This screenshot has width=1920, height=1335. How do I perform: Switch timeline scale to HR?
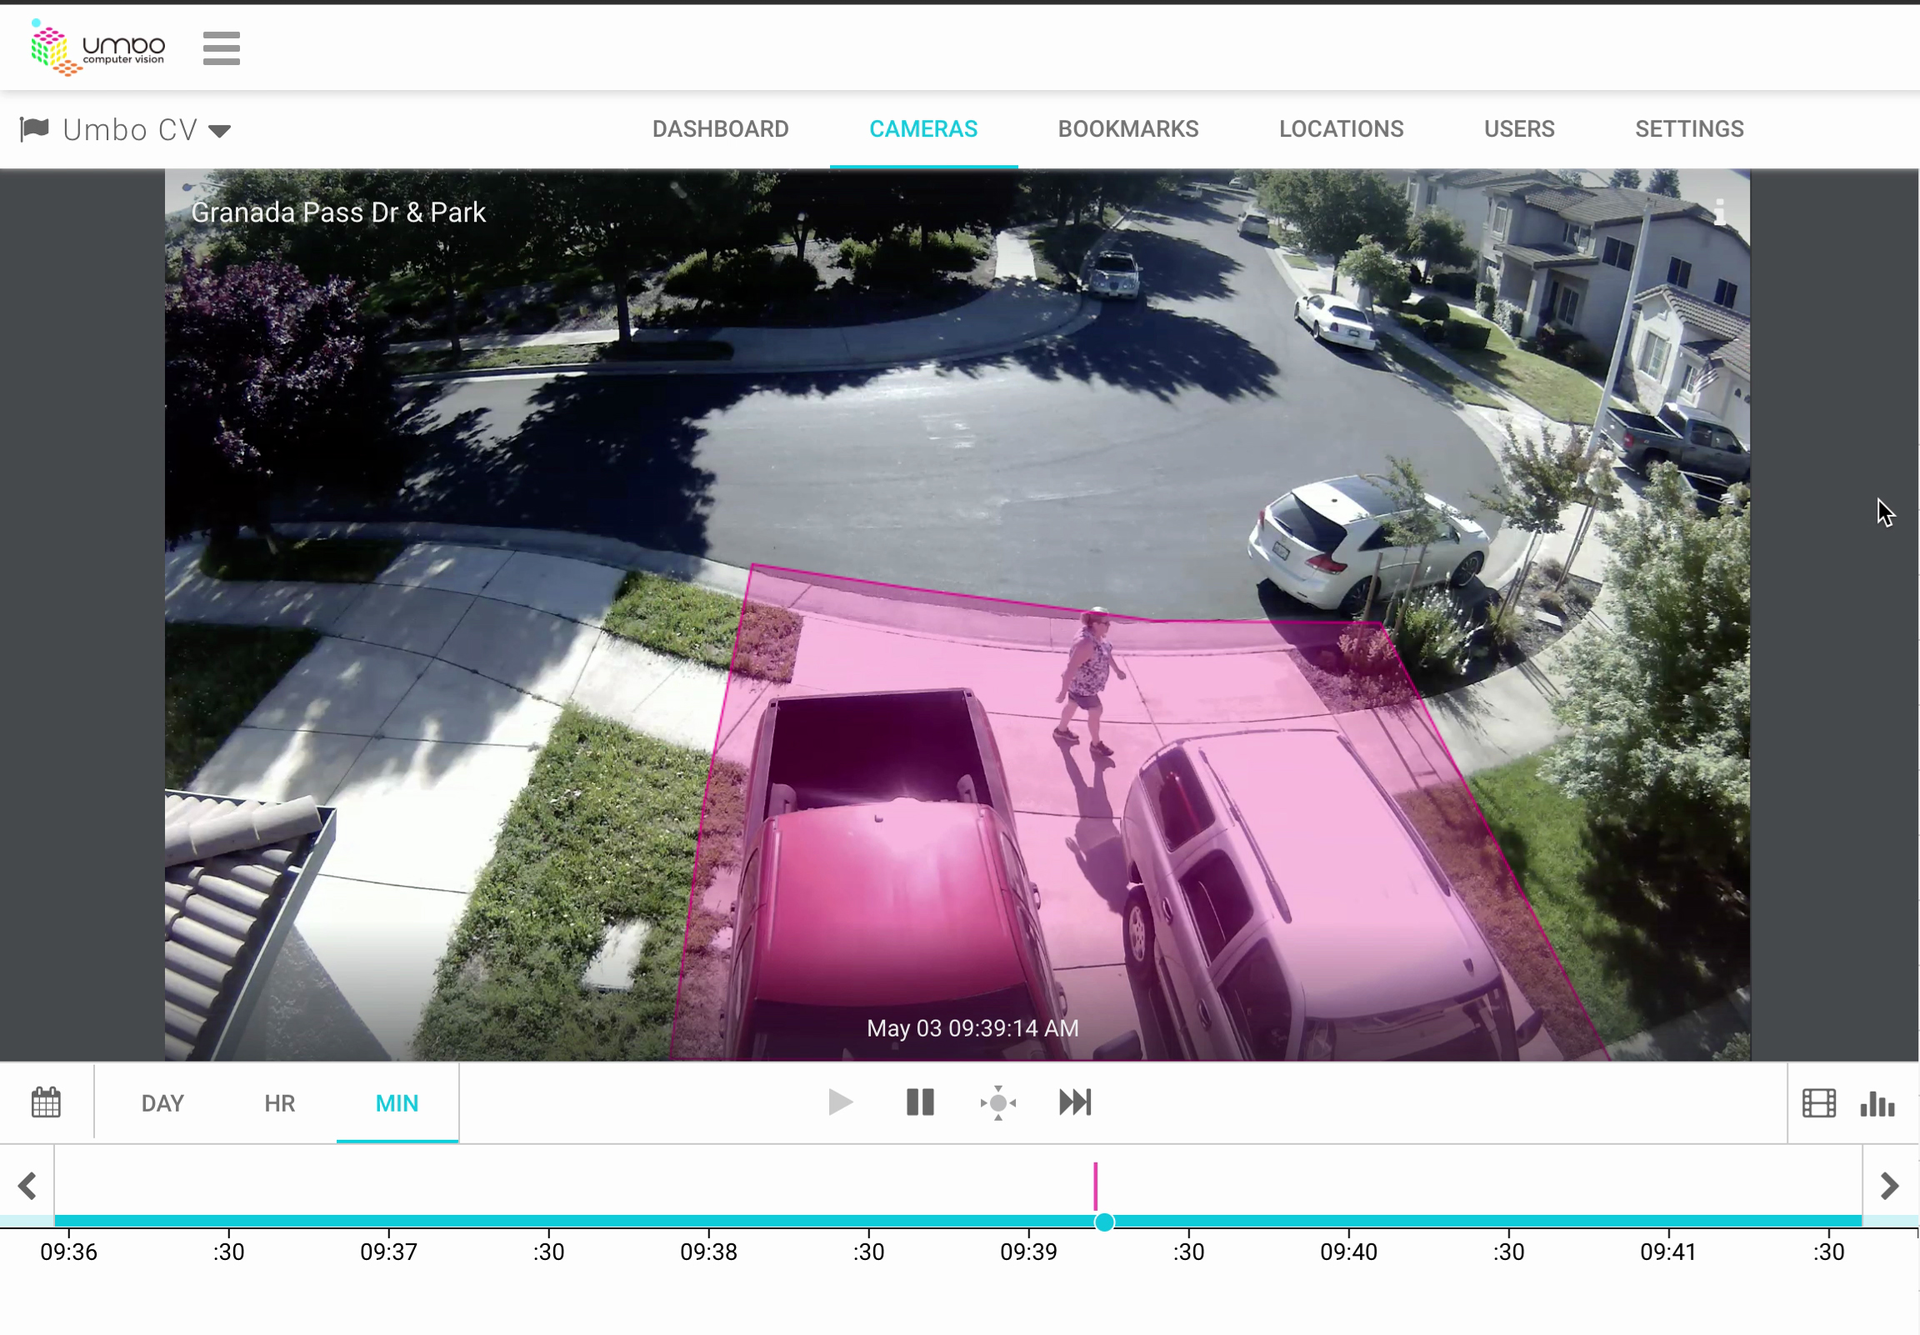point(279,1103)
